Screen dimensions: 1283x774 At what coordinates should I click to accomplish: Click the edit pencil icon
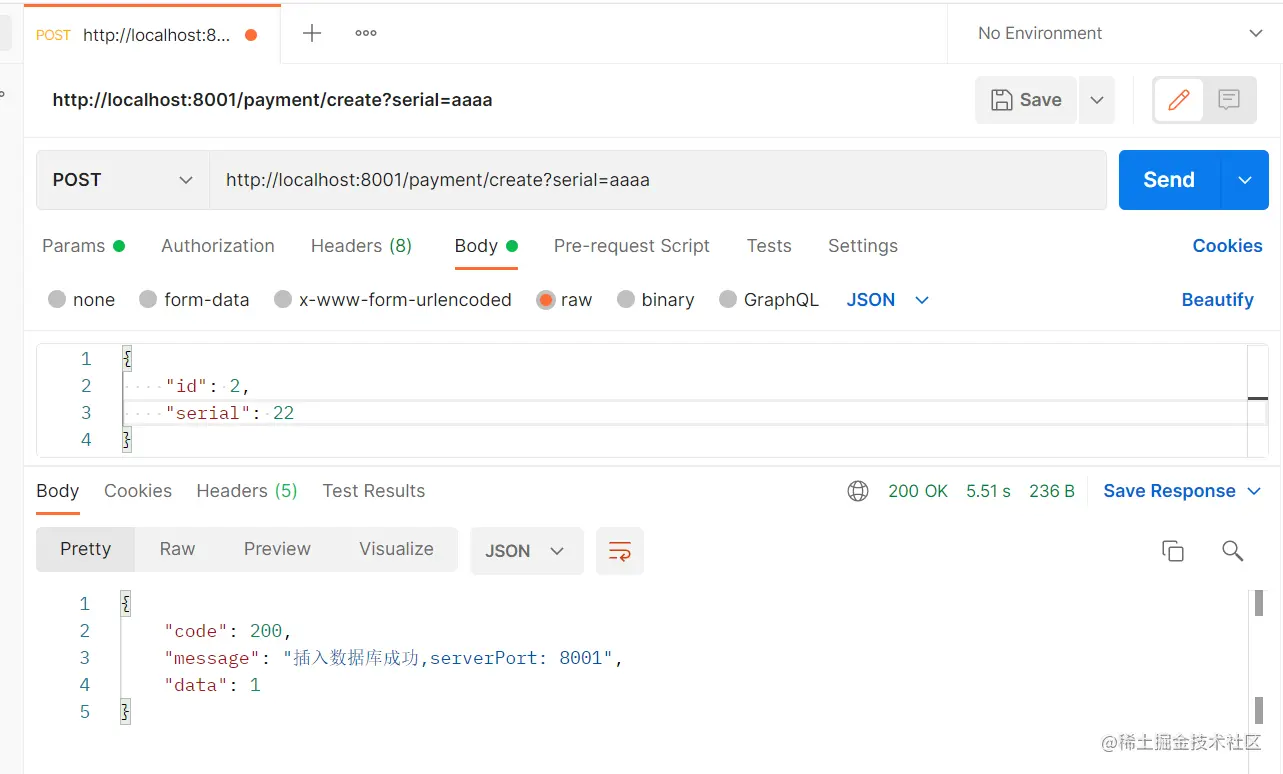click(x=1179, y=99)
